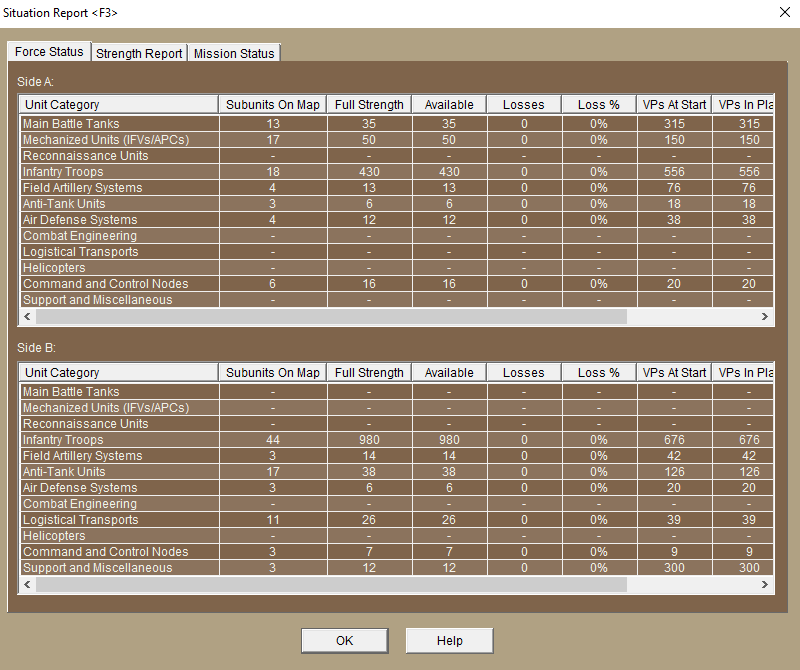This screenshot has width=800, height=670.
Task: Select Side A Field Artillery Systems row
Action: point(396,188)
